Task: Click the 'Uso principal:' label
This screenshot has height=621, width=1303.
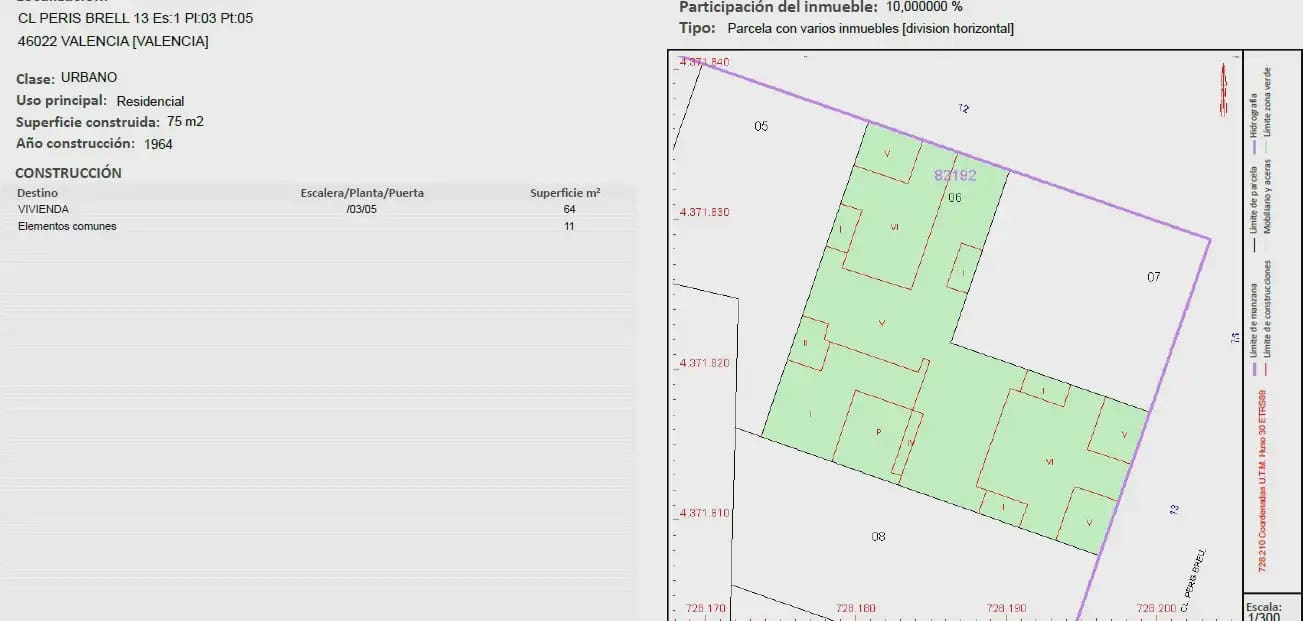Action: tap(61, 100)
